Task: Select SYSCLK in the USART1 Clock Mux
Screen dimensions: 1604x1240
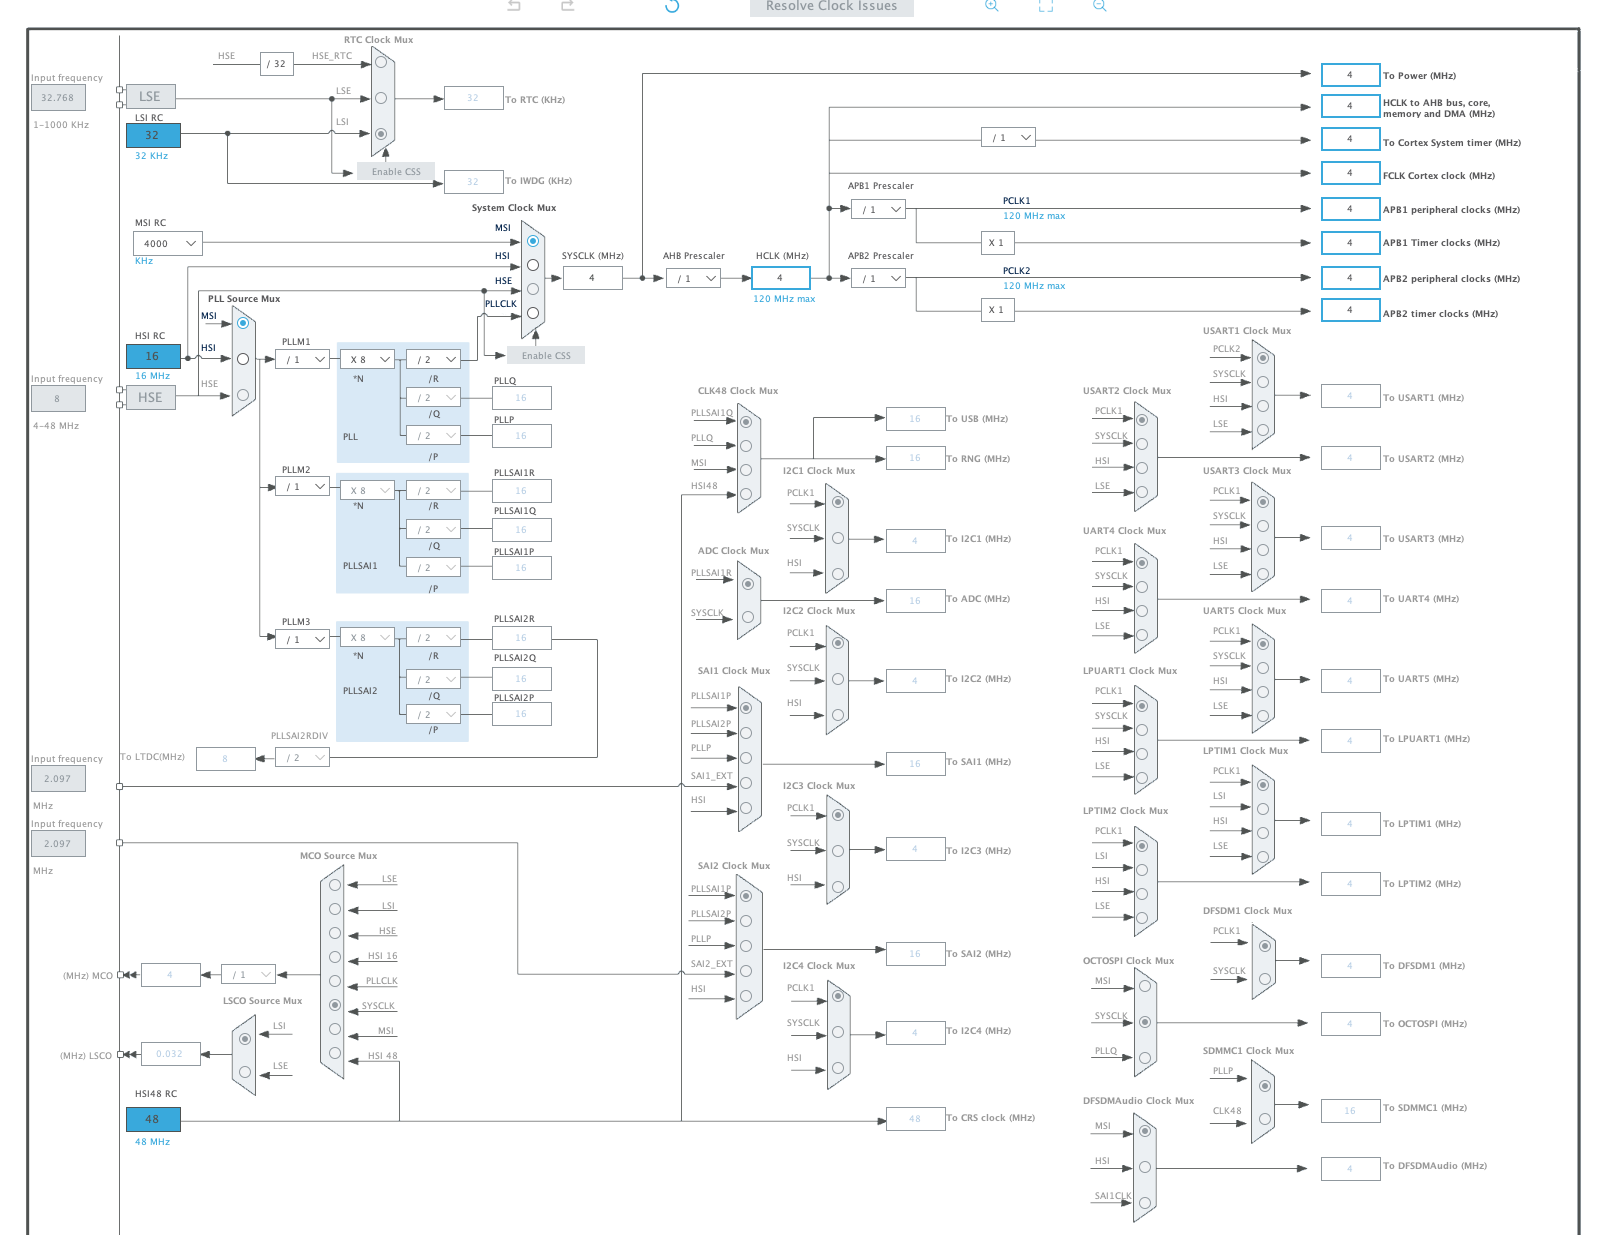Action: pyautogui.click(x=1263, y=382)
